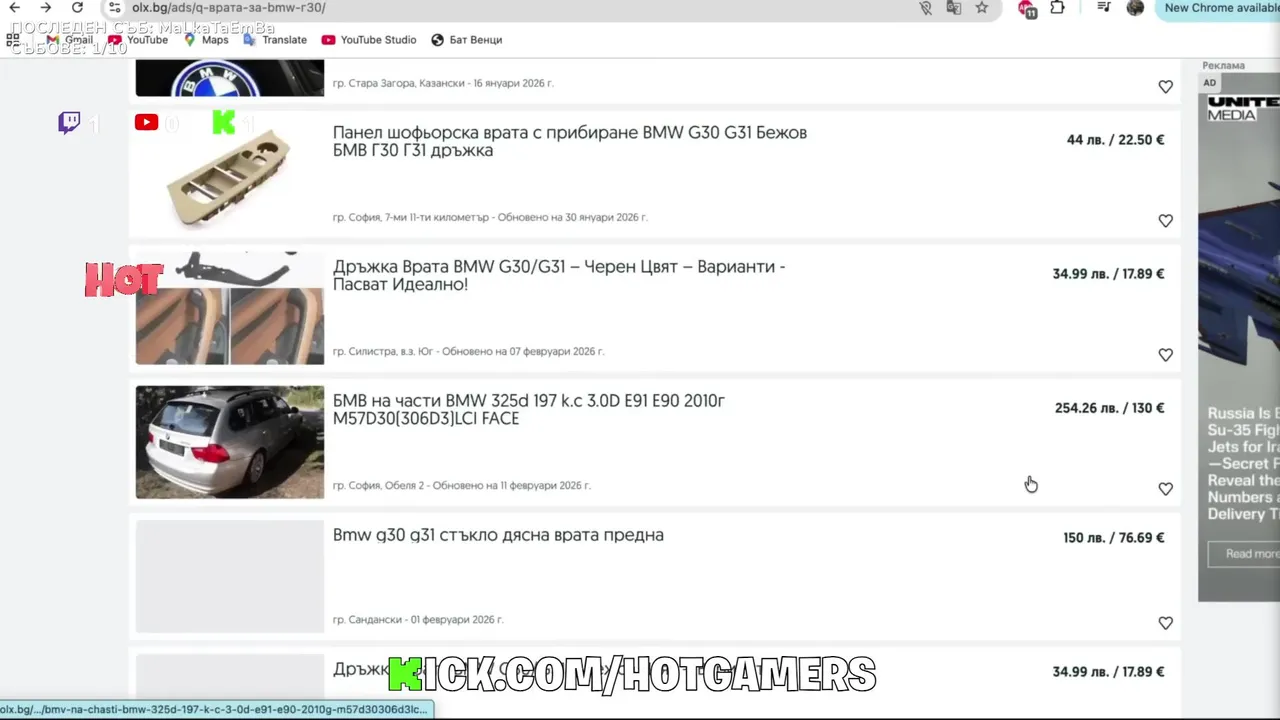Open the YouTube Studio bookmark
1280x720 pixels.
point(369,40)
